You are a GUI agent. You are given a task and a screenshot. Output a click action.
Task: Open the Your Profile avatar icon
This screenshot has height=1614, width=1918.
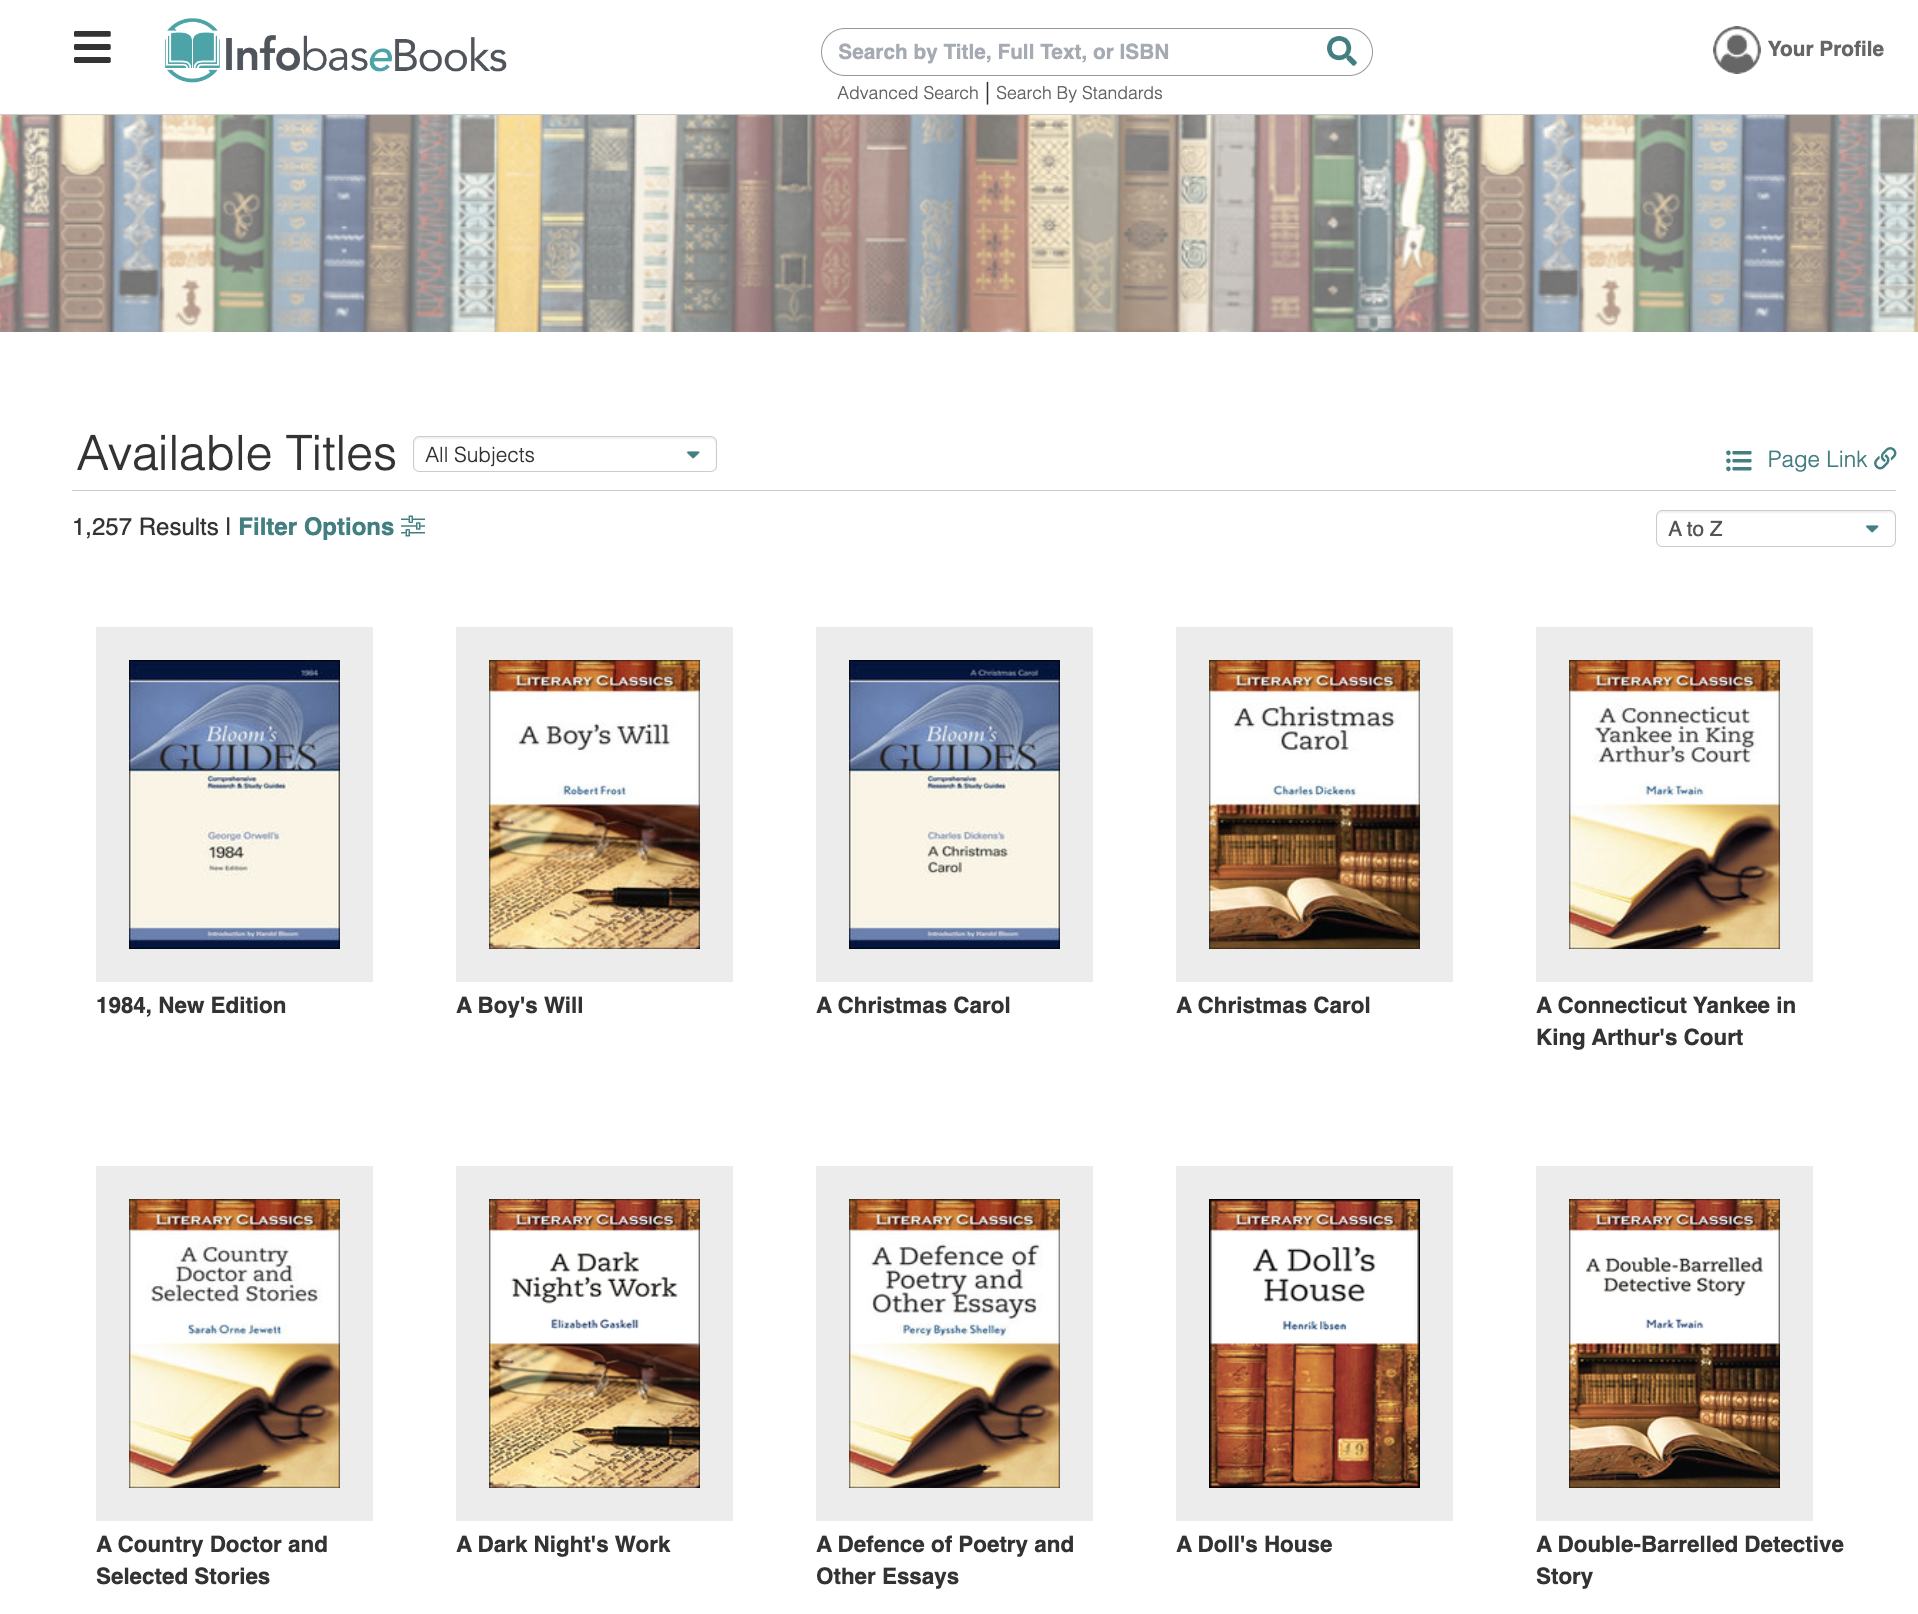(x=1736, y=49)
